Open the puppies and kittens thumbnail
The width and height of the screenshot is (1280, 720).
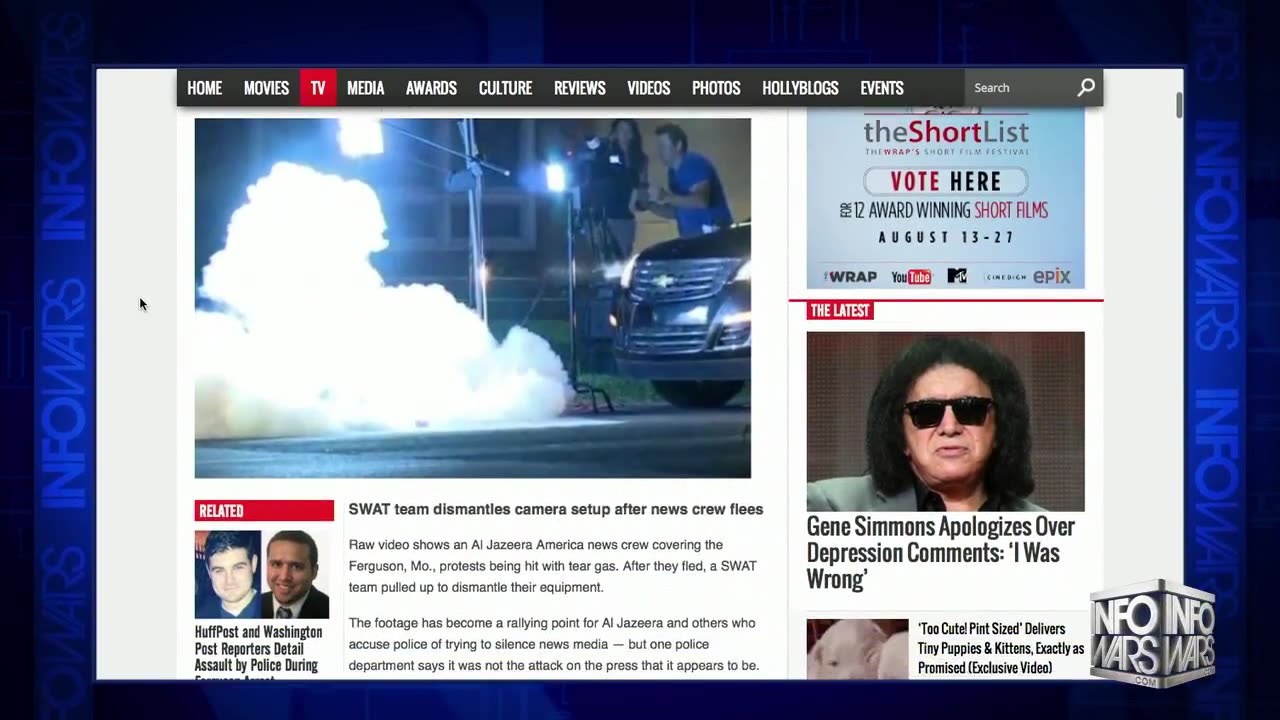[857, 648]
